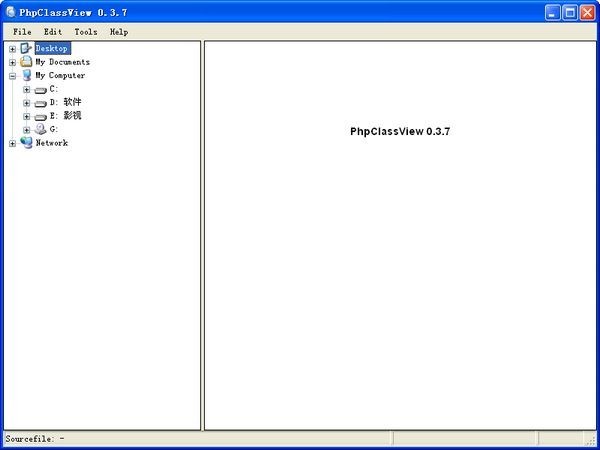
Task: Collapse the My Computer tree node
Action: [x=13, y=76]
